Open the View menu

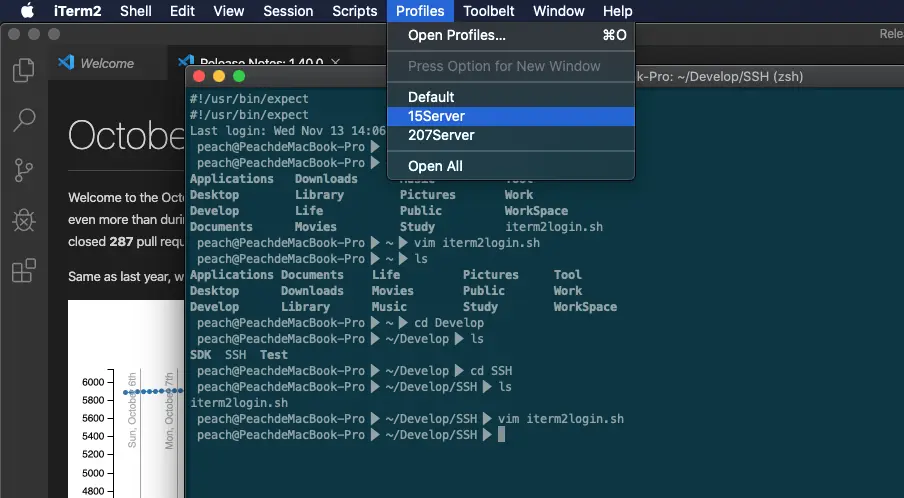[x=229, y=11]
